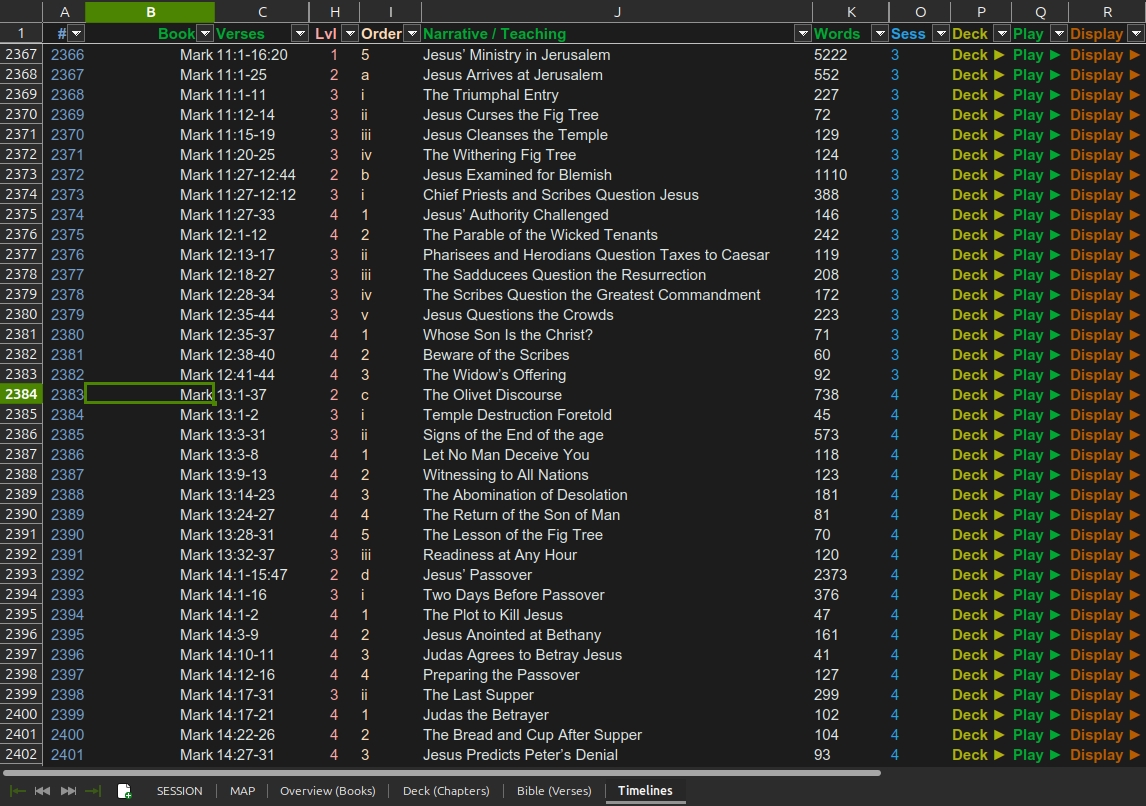Open the Order column filter dropdown

pyautogui.click(x=412, y=34)
